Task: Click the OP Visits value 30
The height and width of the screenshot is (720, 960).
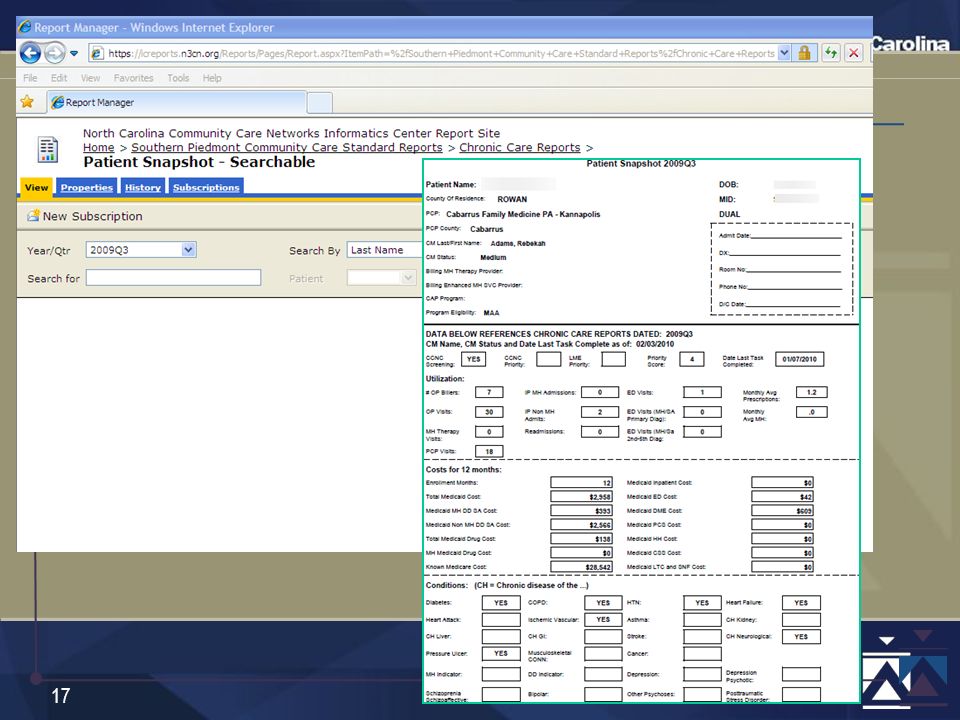Action: click(489, 412)
